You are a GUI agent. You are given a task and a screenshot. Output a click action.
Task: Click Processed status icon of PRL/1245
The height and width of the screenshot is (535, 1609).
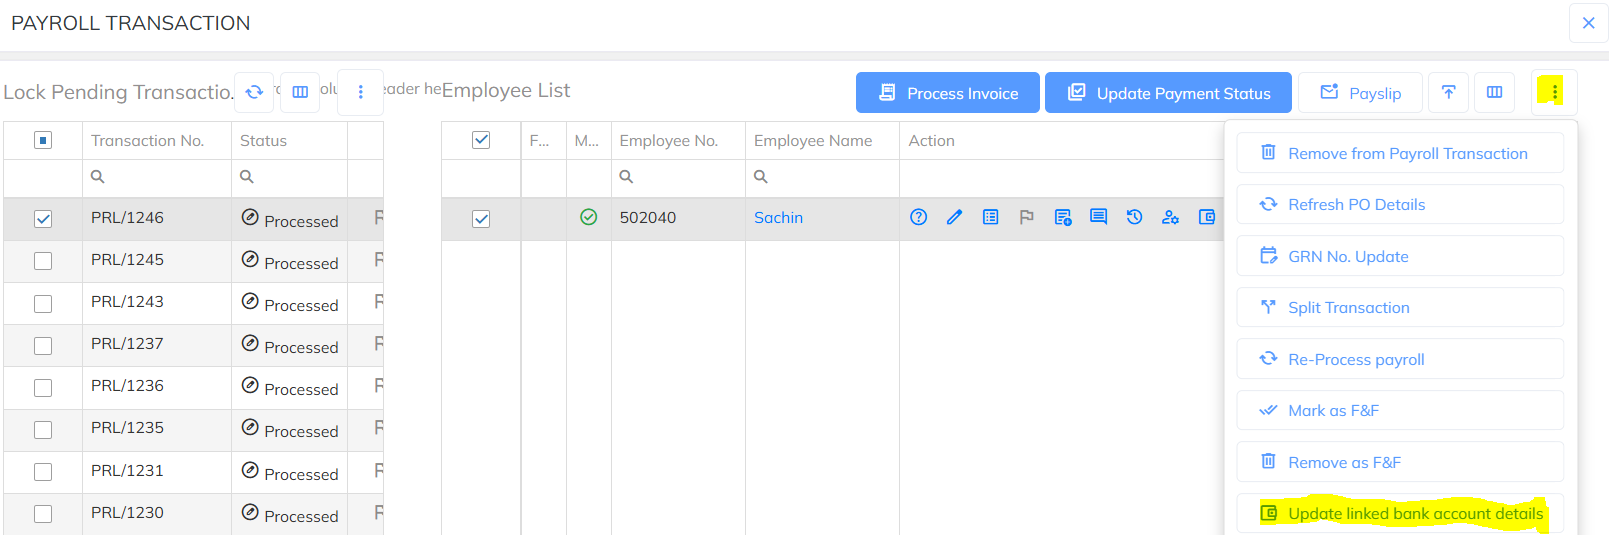click(x=250, y=259)
